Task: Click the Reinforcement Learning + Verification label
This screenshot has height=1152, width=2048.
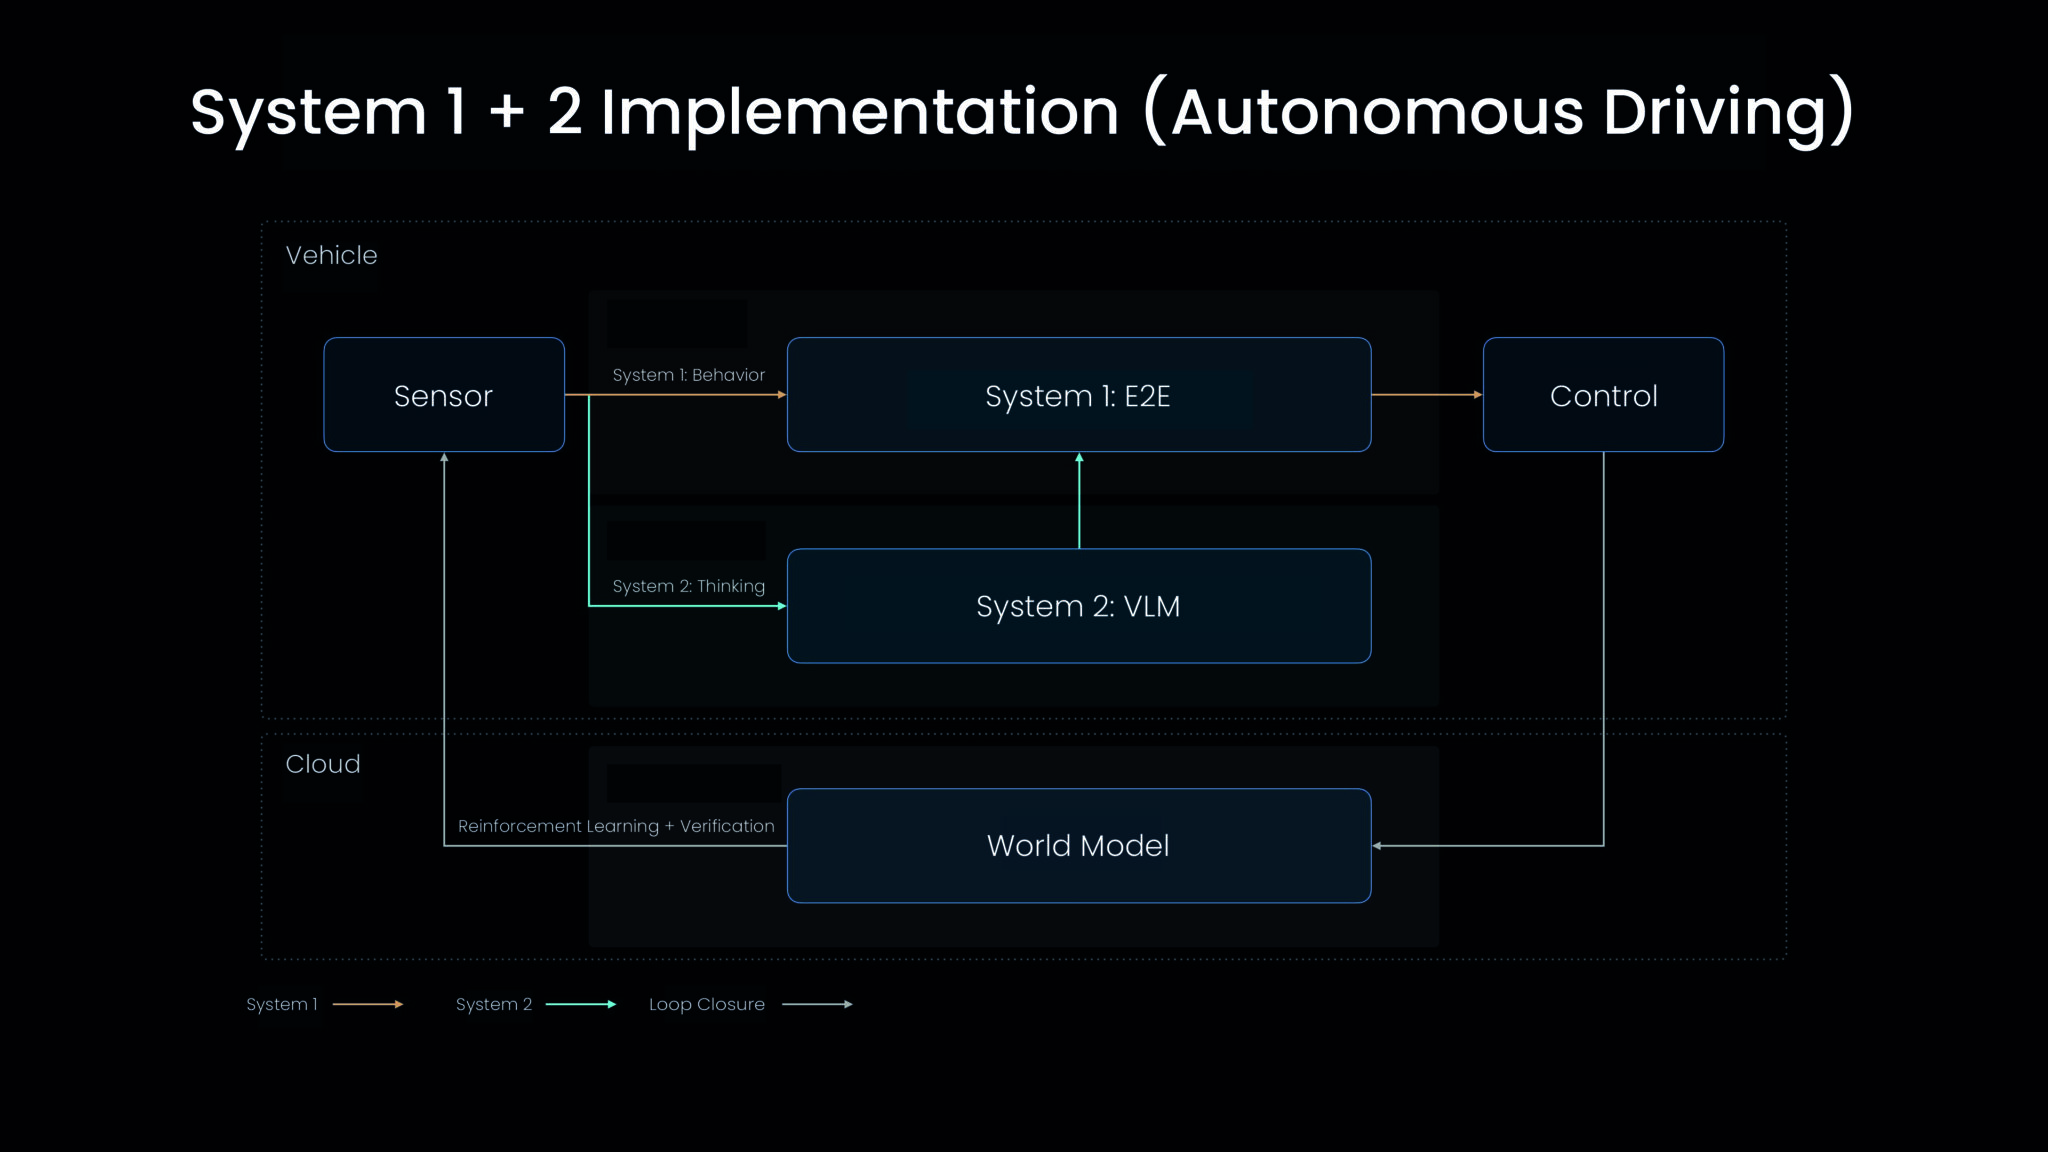Action: pos(616,826)
